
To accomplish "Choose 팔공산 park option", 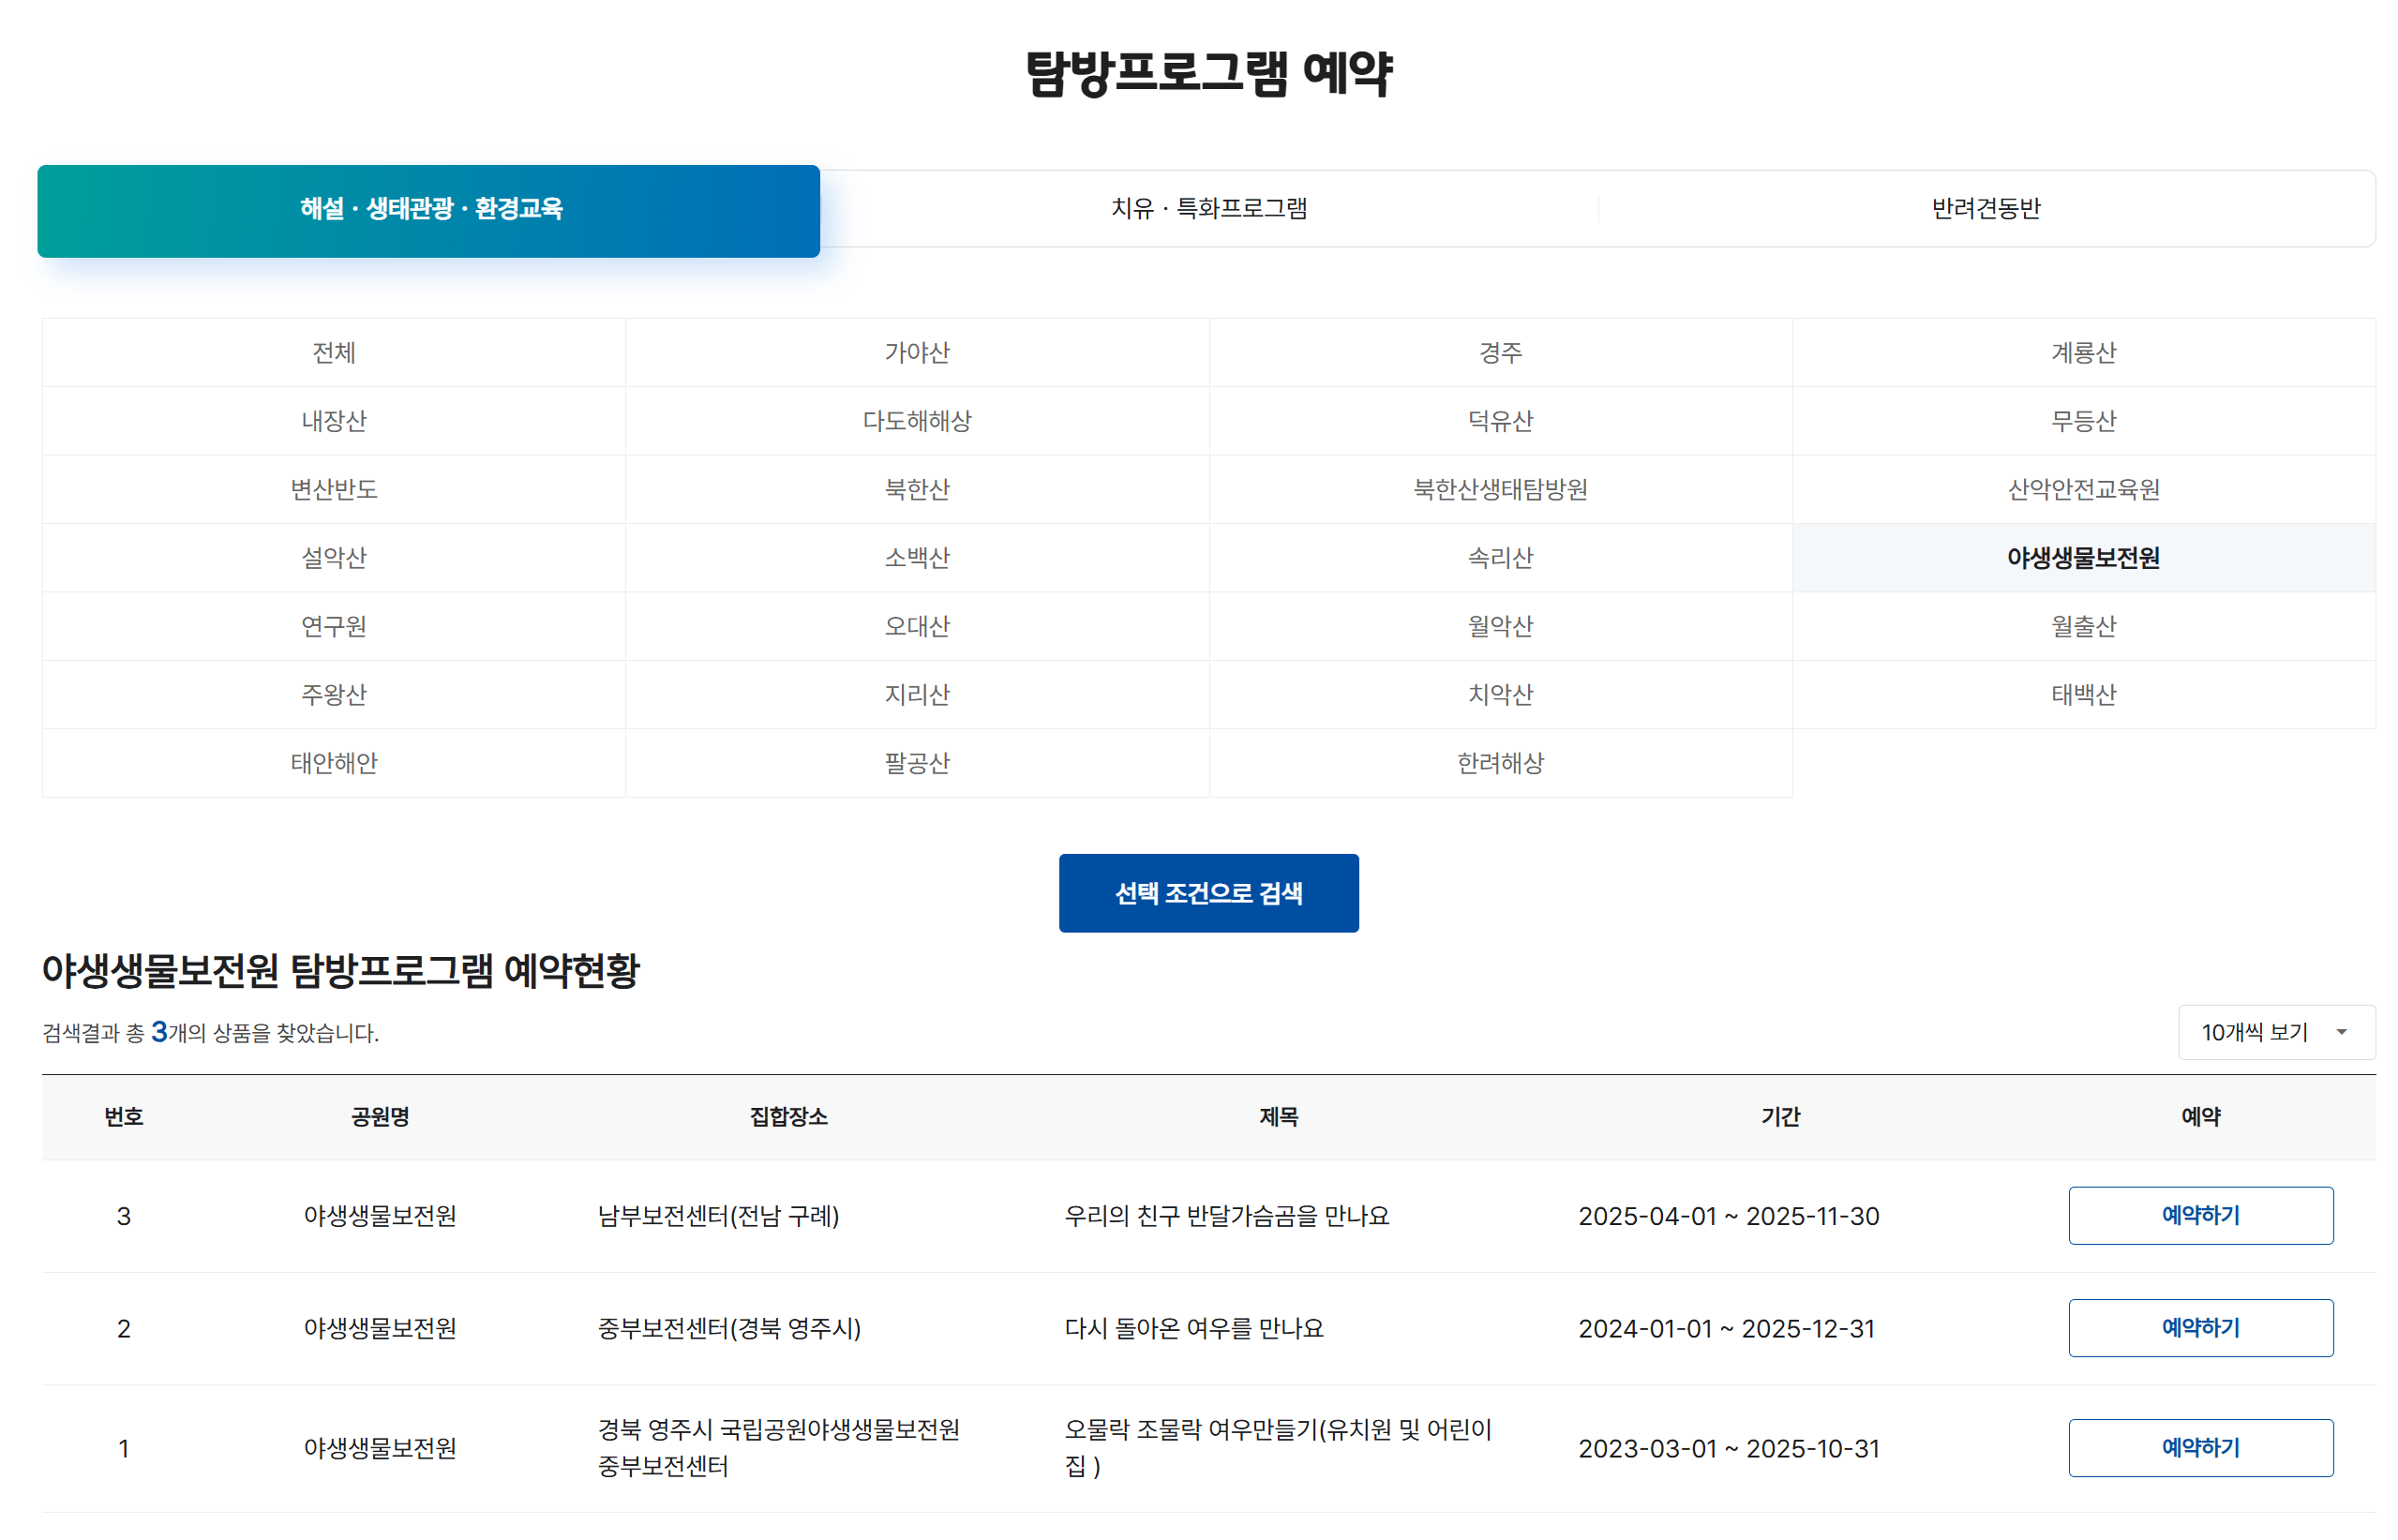I will tap(917, 763).
